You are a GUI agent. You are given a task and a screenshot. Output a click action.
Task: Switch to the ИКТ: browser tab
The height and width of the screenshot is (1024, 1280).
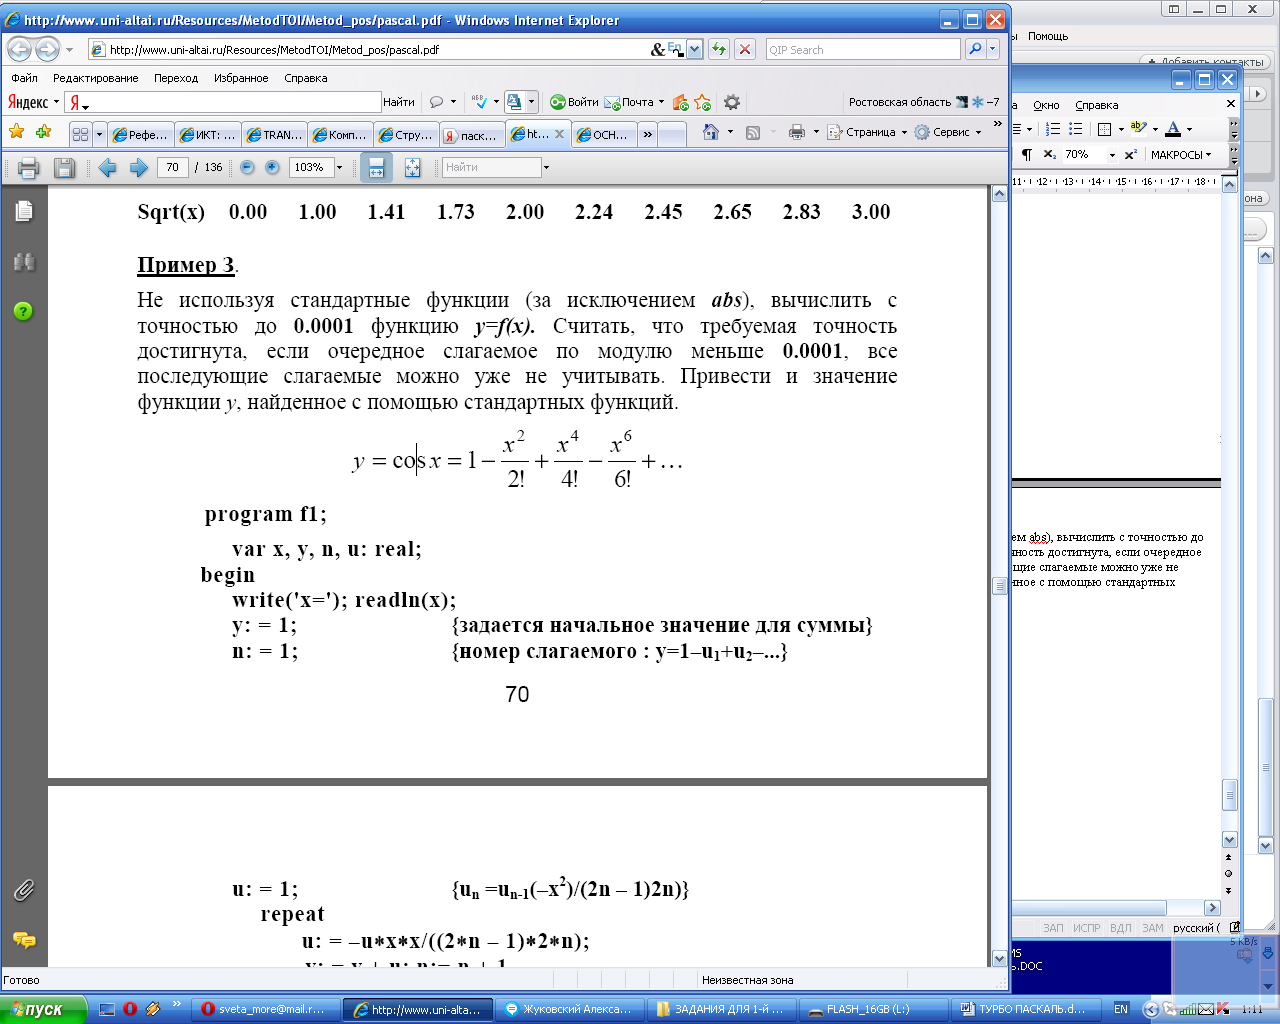tap(208, 134)
